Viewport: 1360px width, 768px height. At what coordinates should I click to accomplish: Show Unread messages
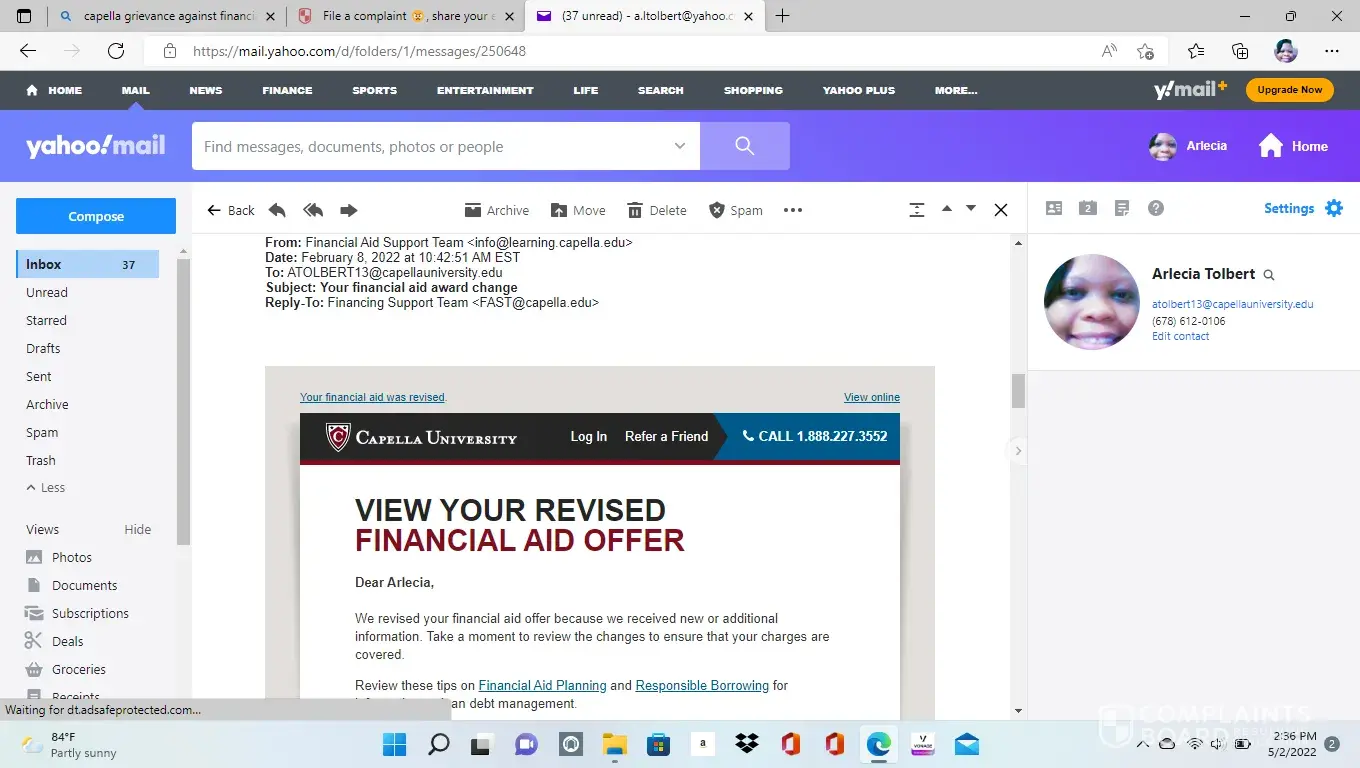coord(47,292)
